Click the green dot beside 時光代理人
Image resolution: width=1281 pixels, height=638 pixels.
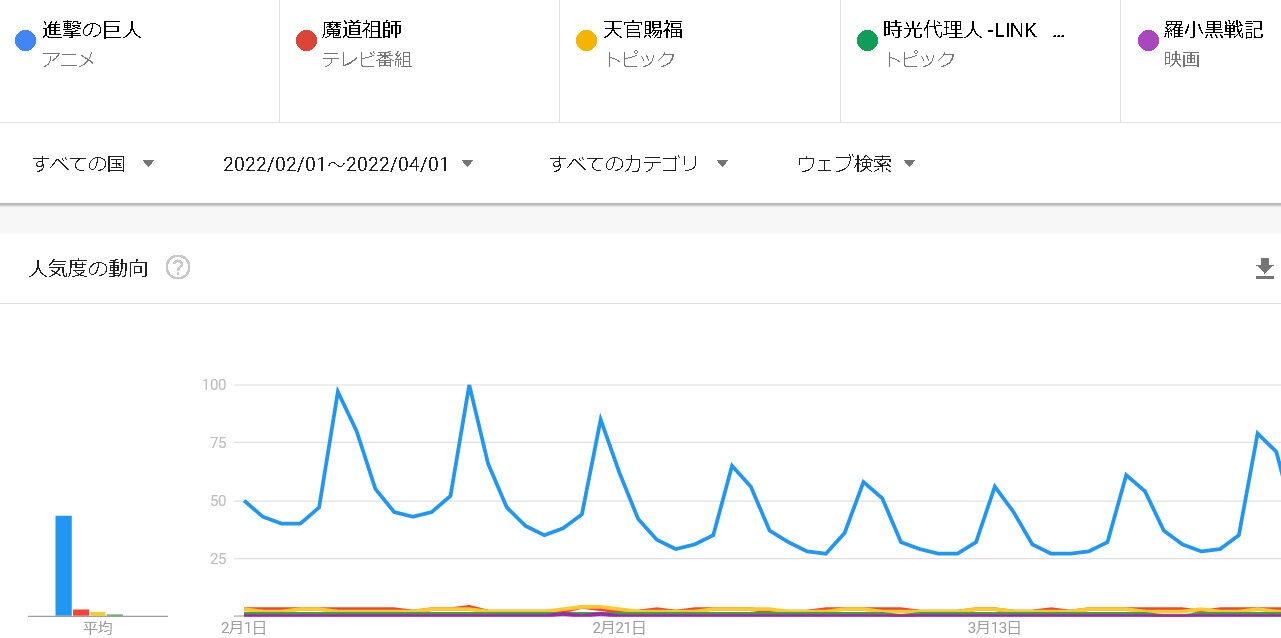click(867, 40)
